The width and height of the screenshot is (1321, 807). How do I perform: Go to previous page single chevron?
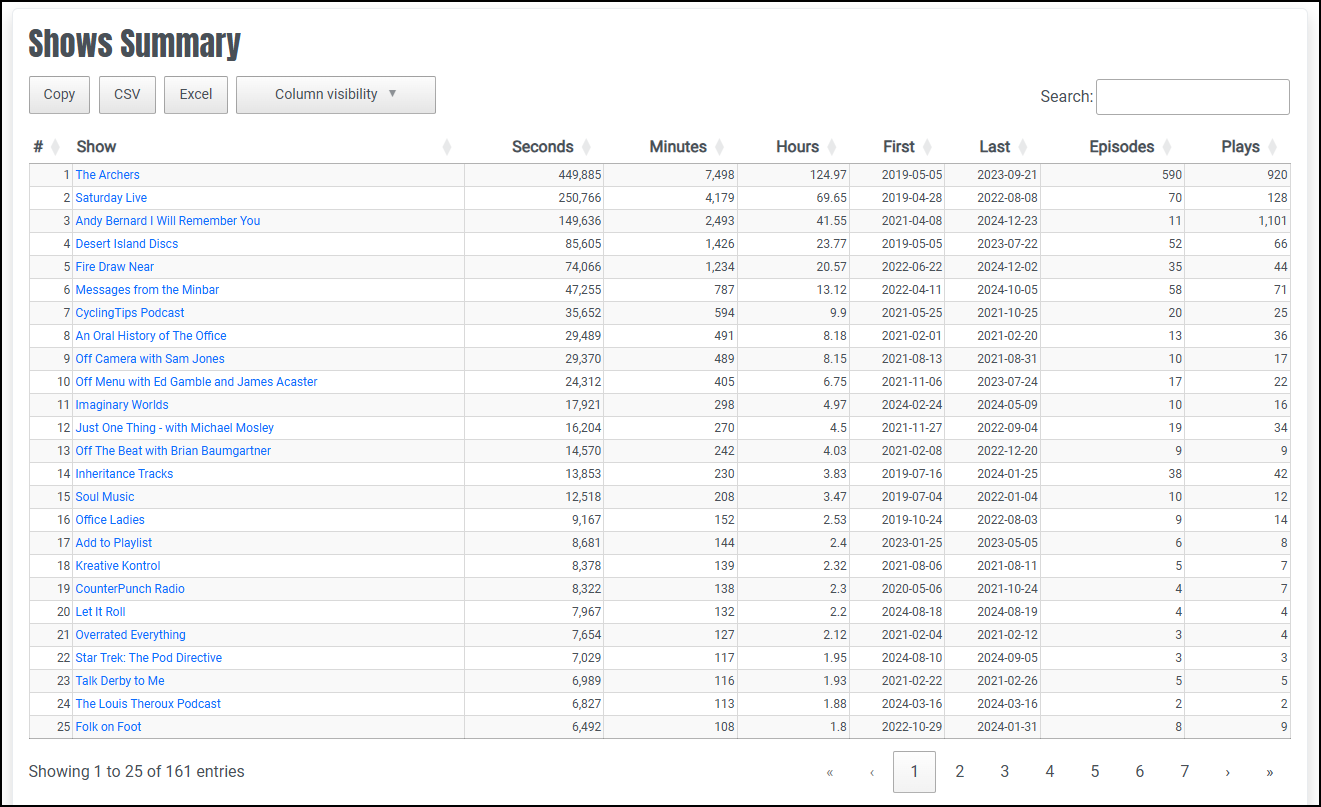[872, 772]
